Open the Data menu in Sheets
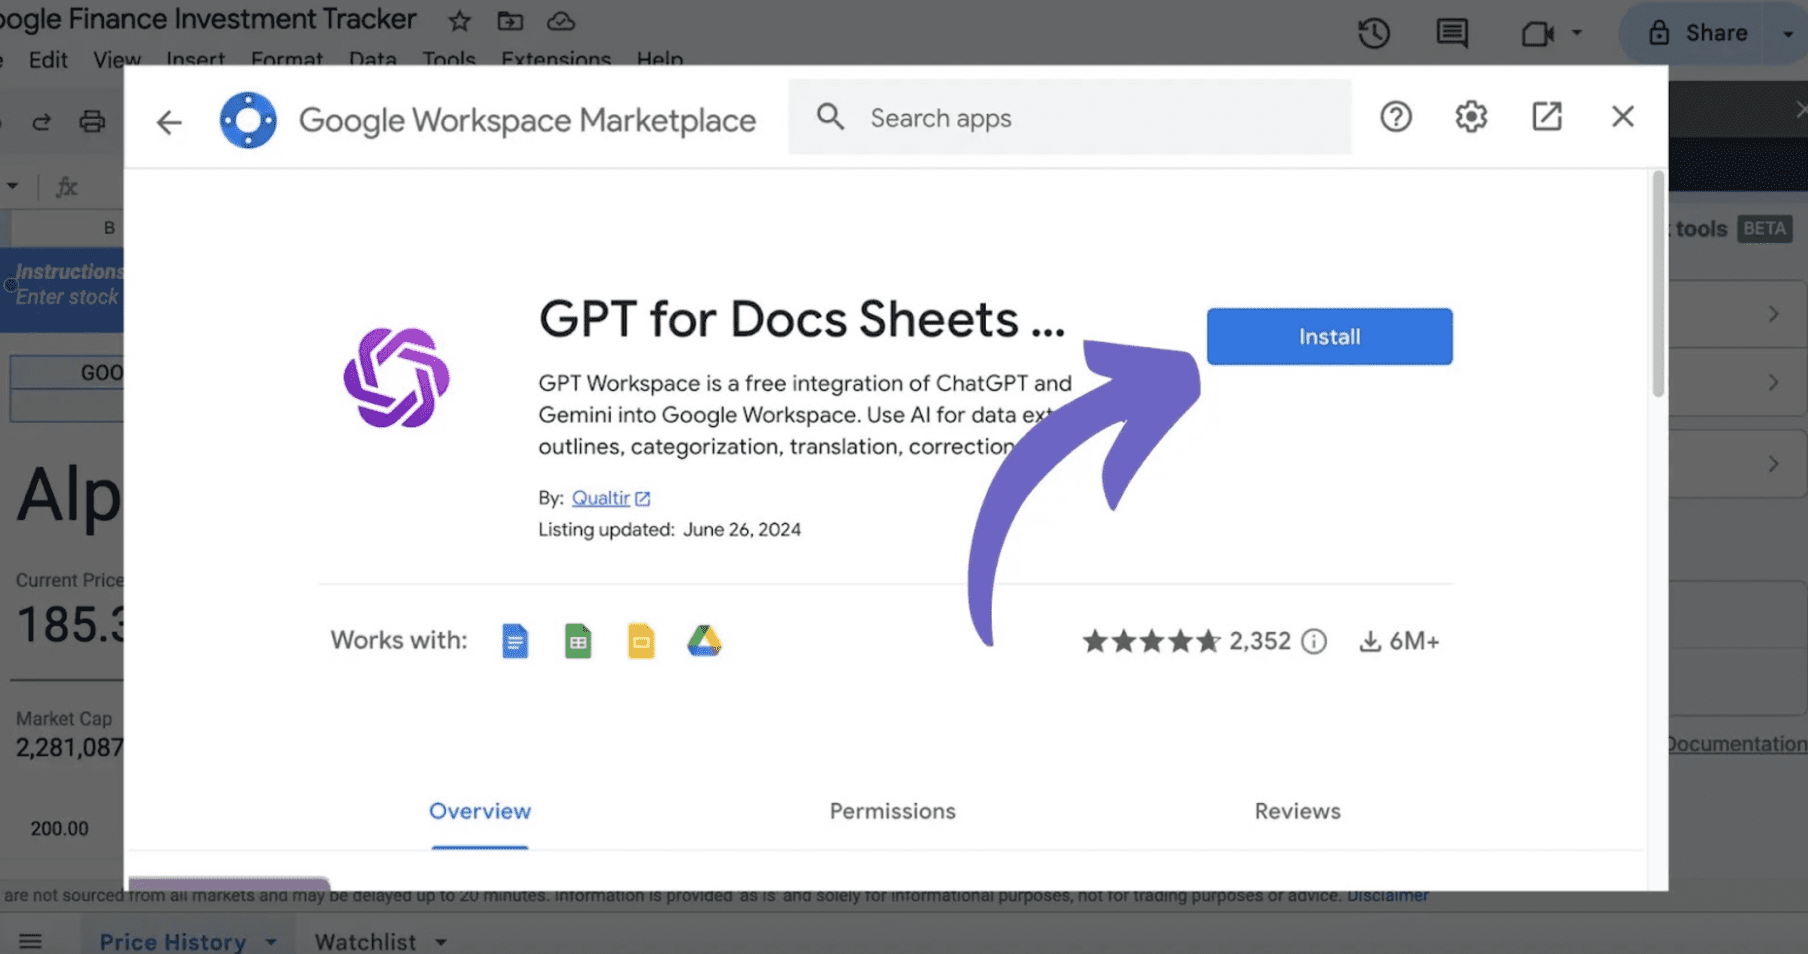This screenshot has width=1808, height=954. [373, 59]
